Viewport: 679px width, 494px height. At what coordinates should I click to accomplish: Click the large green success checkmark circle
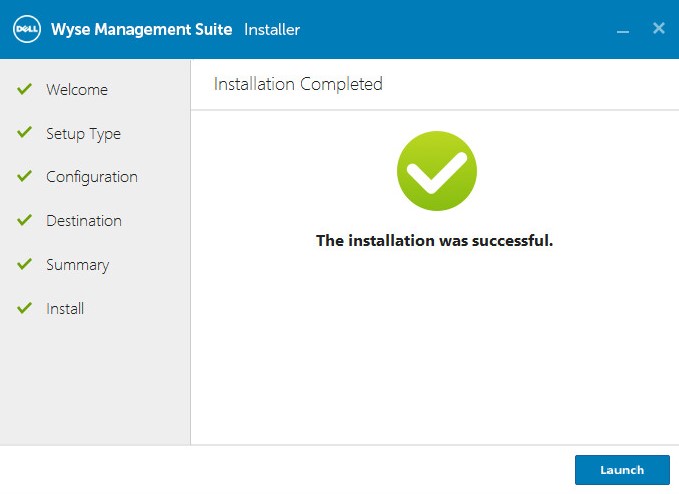point(436,171)
